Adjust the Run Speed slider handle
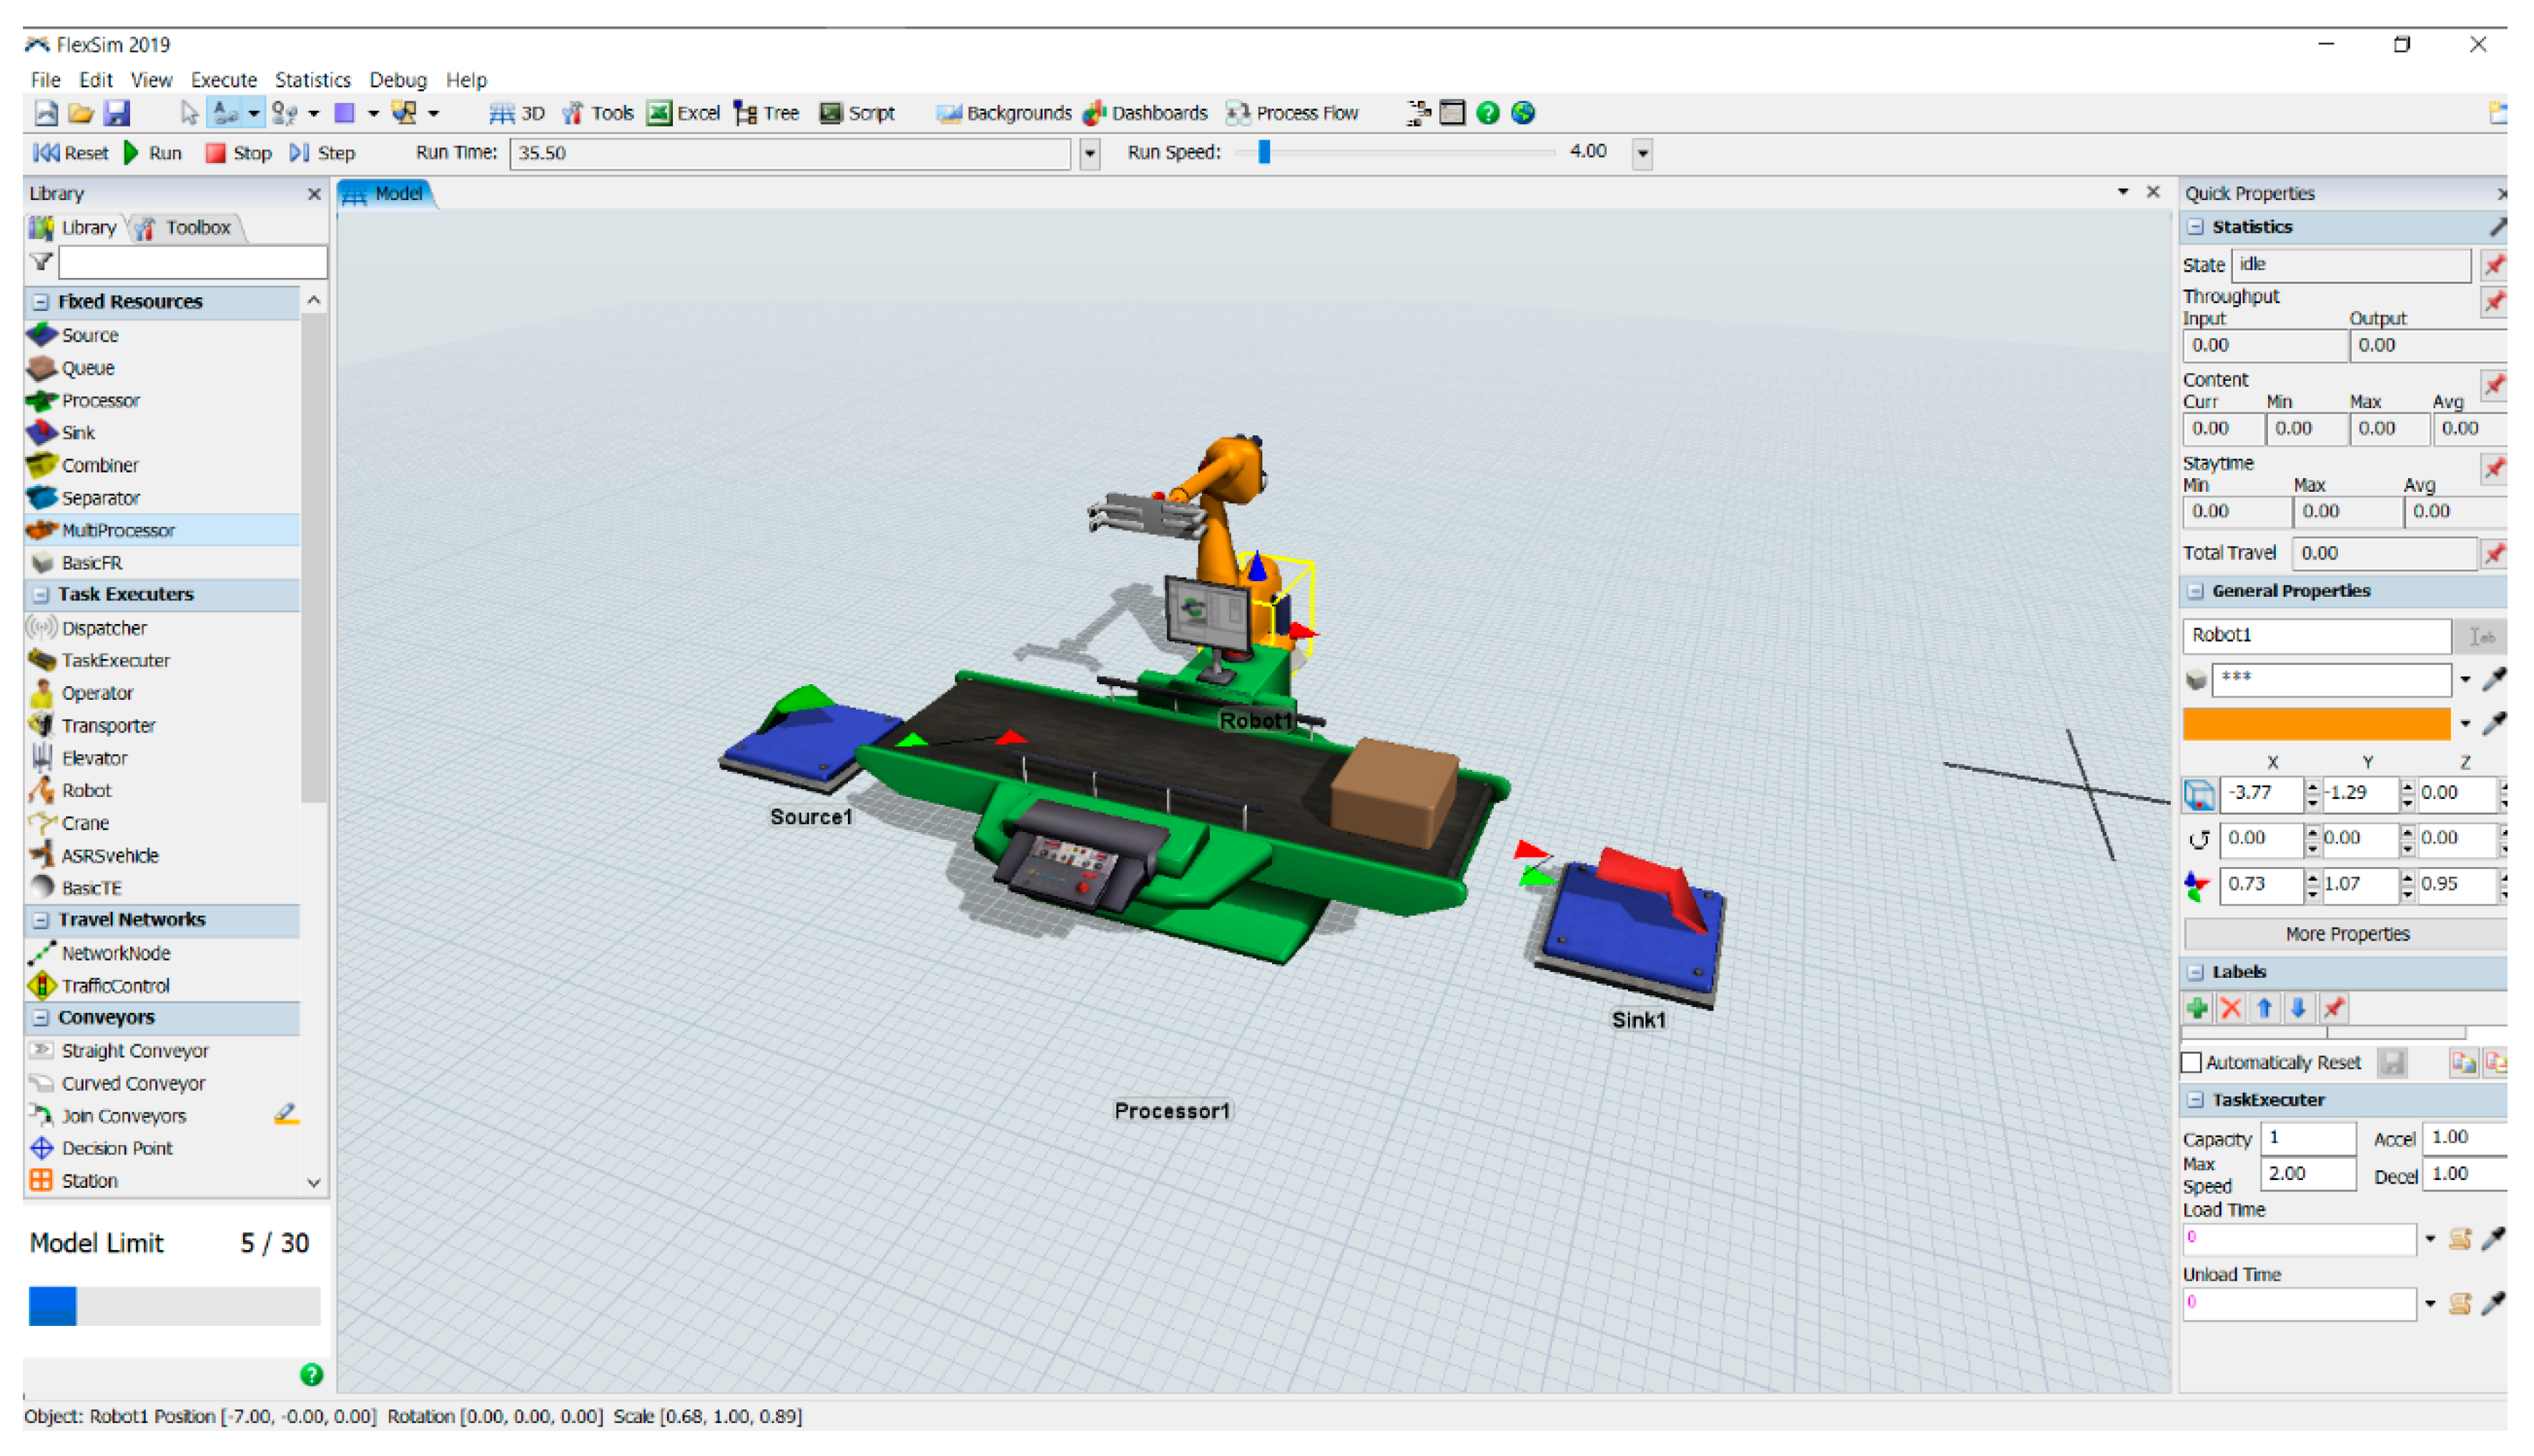This screenshot has height=1456, width=2534. click(x=1264, y=152)
